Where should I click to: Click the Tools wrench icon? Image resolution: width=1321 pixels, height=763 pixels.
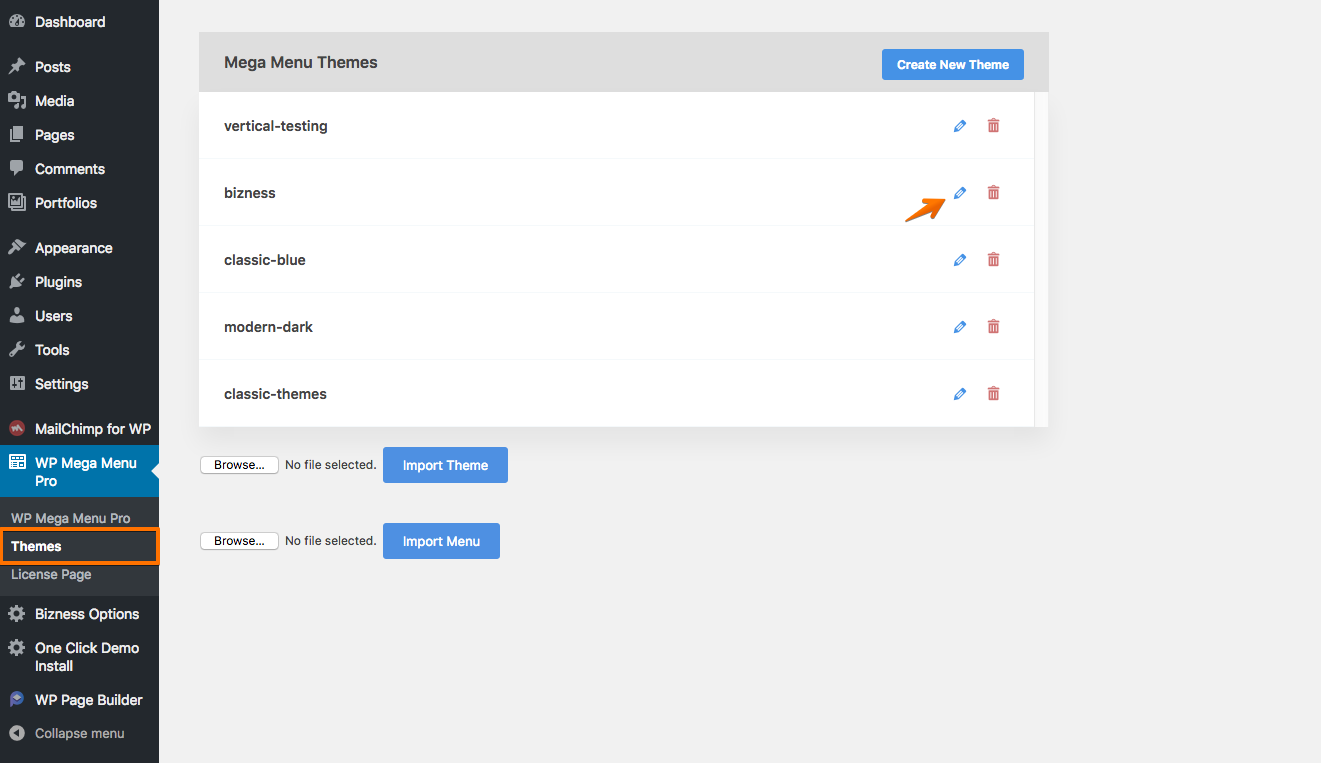(x=17, y=349)
